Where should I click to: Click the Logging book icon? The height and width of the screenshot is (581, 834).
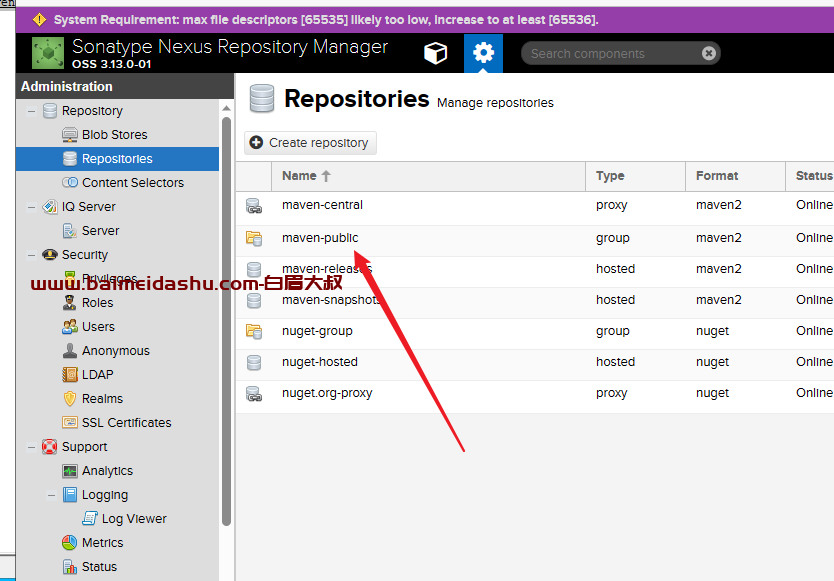point(70,494)
